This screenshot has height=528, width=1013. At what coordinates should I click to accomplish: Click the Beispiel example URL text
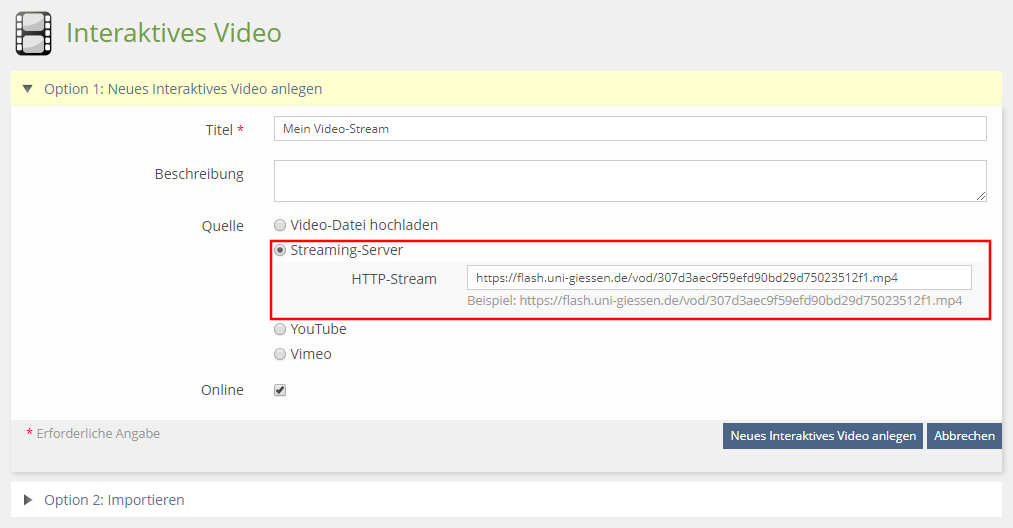(x=714, y=300)
